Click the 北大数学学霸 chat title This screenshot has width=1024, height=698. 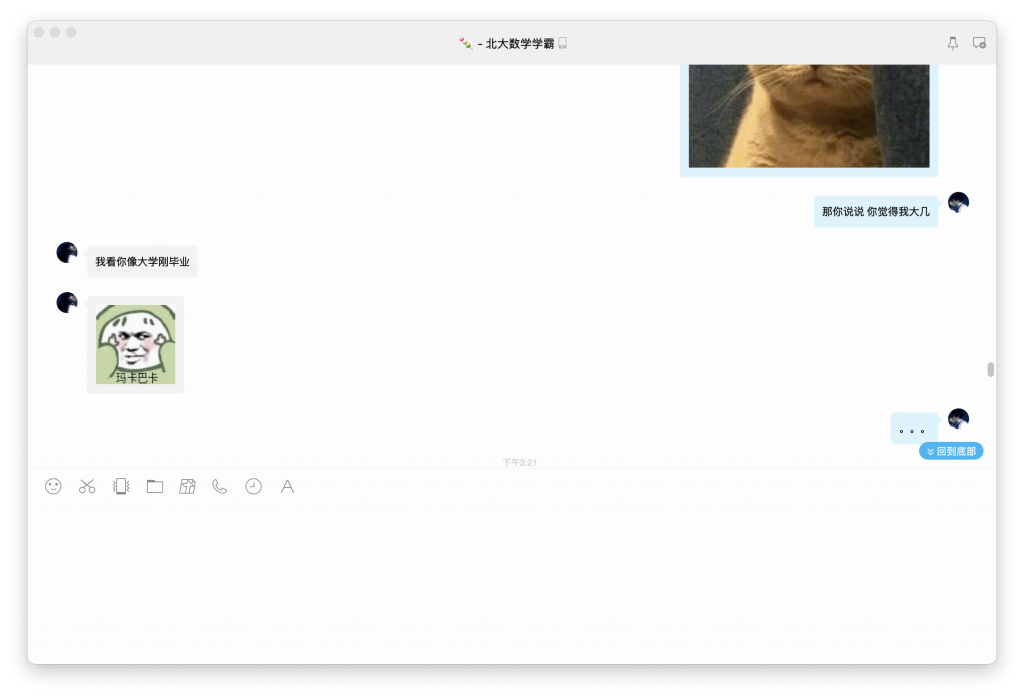tap(519, 43)
